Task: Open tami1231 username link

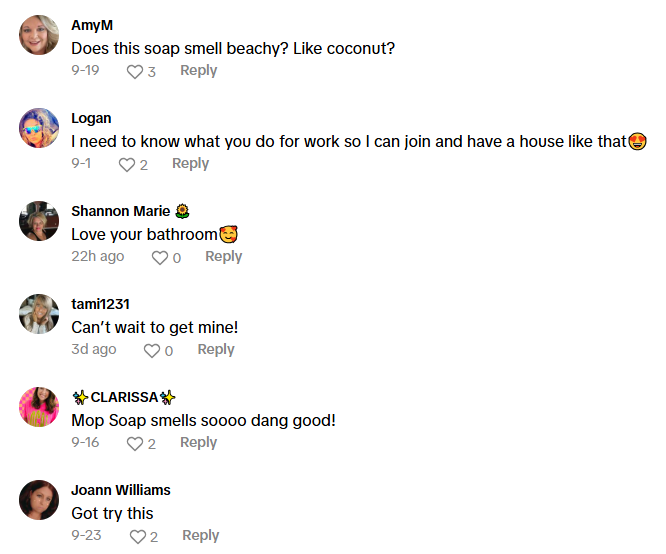Action: [x=100, y=304]
